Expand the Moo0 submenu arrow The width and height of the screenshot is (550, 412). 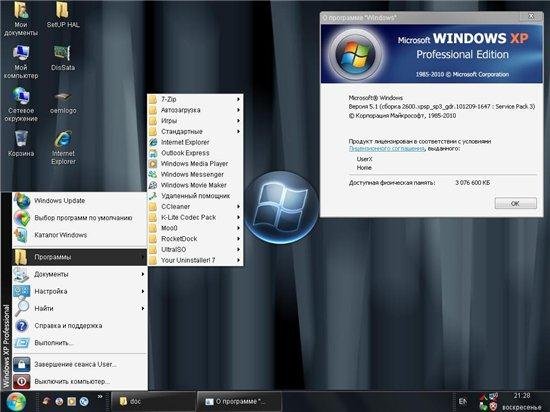[238, 228]
